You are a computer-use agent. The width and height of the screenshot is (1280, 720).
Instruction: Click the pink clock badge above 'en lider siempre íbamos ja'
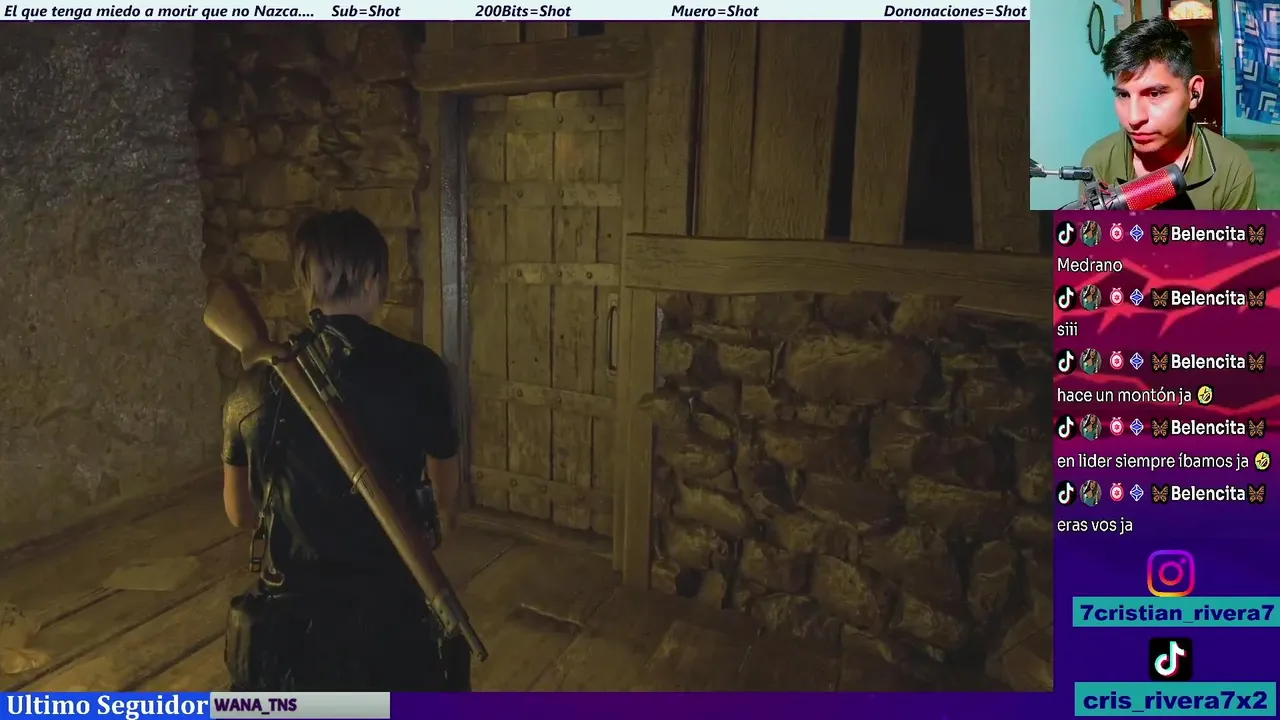[1116, 428]
